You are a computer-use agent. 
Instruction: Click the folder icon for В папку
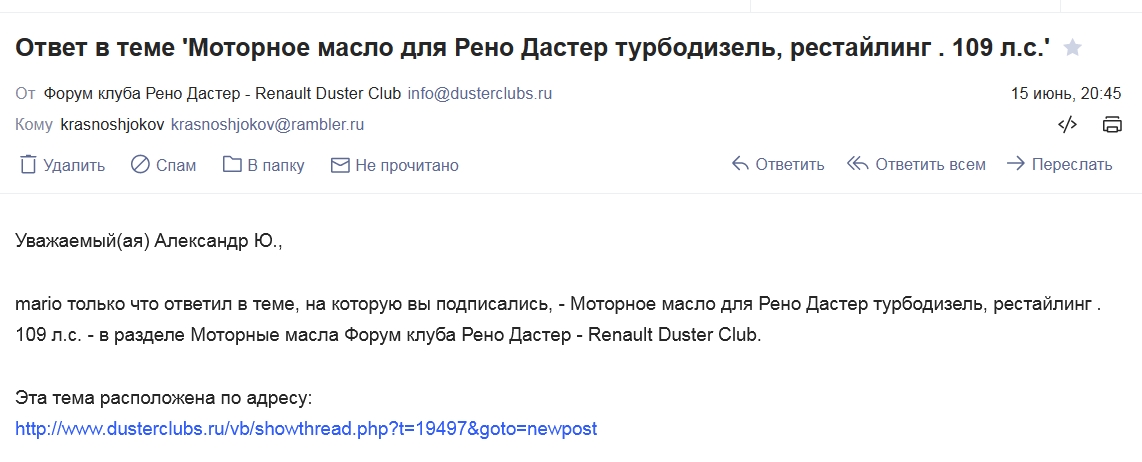tap(232, 165)
